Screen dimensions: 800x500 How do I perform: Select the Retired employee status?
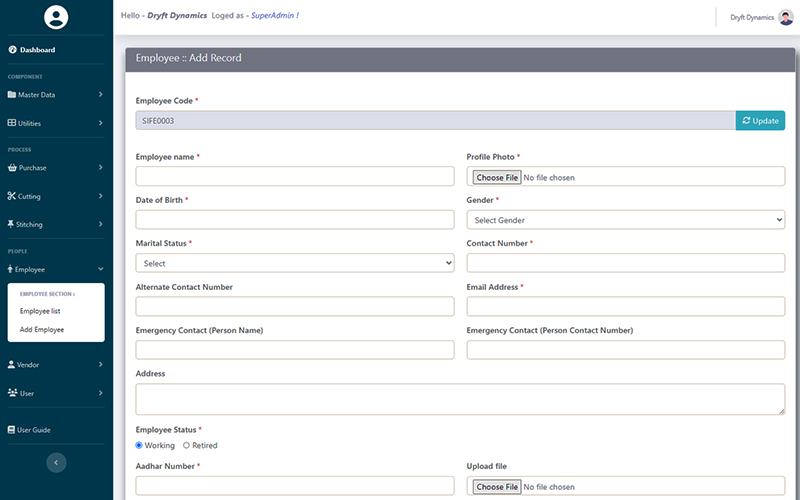pyautogui.click(x=186, y=445)
